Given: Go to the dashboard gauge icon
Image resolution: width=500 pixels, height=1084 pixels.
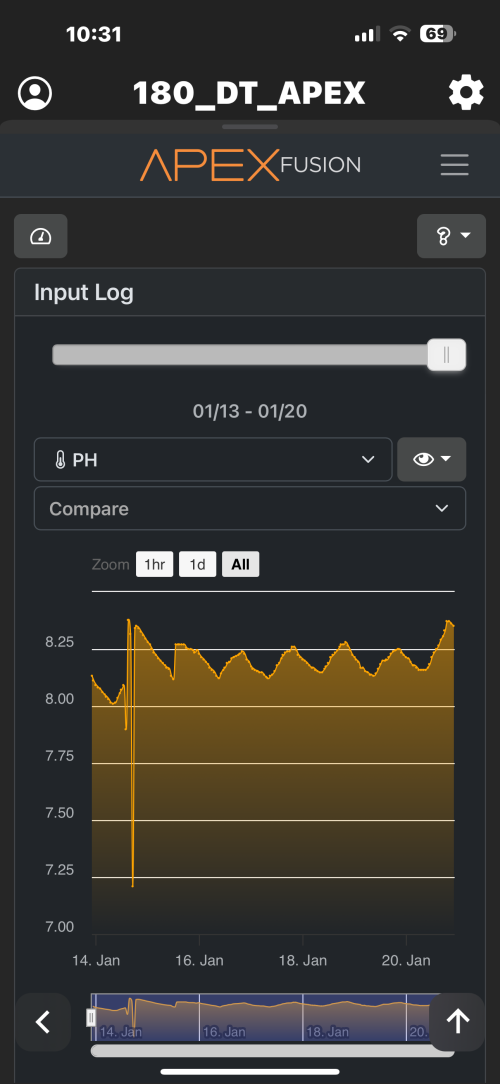Looking at the screenshot, I should pyautogui.click(x=41, y=236).
